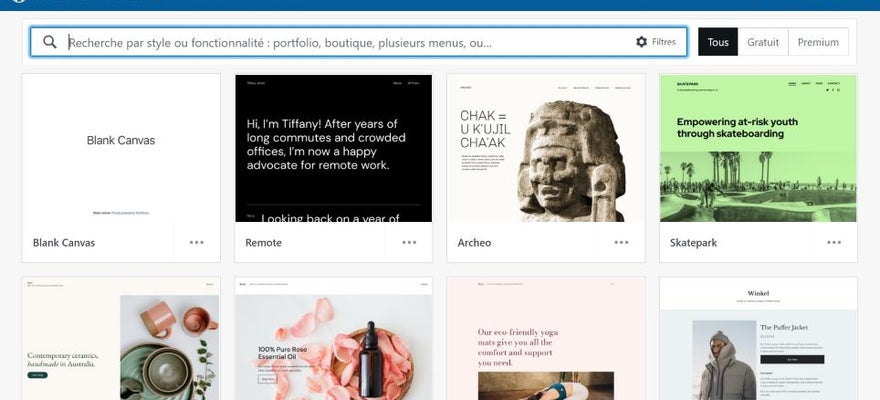
Task: Click the search magnifier icon
Action: pyautogui.click(x=50, y=42)
